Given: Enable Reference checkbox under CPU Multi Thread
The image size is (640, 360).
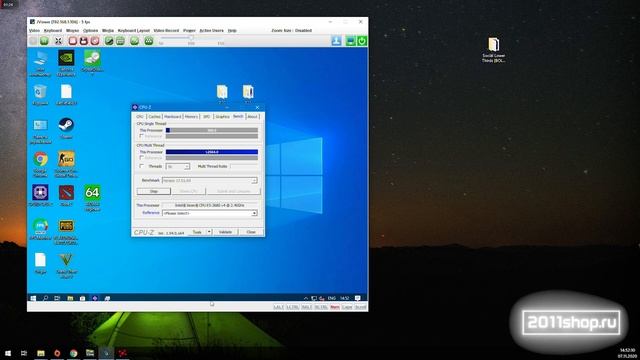Looking at the screenshot, I should (142, 158).
